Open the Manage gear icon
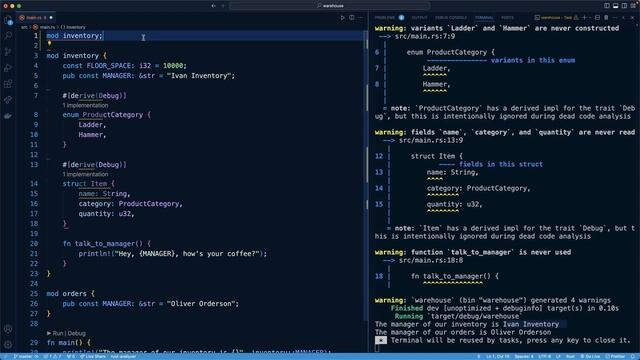Image resolution: width=640 pixels, height=360 pixels. tap(8, 345)
